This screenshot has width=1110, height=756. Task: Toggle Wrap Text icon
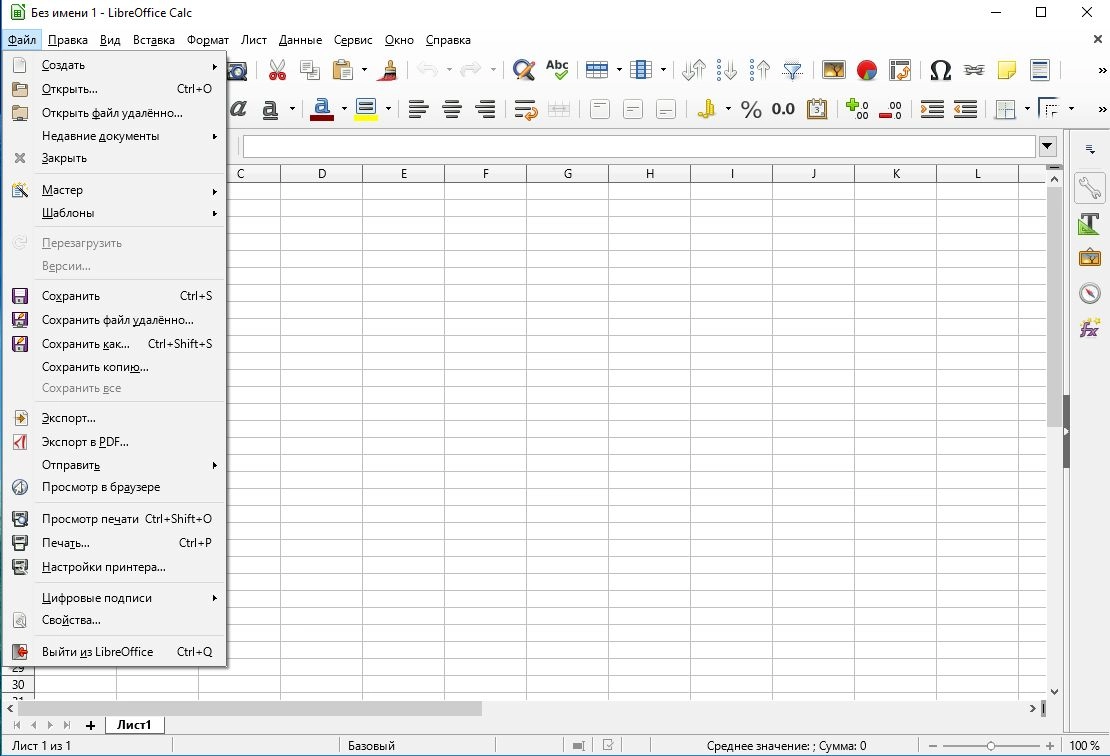point(526,108)
